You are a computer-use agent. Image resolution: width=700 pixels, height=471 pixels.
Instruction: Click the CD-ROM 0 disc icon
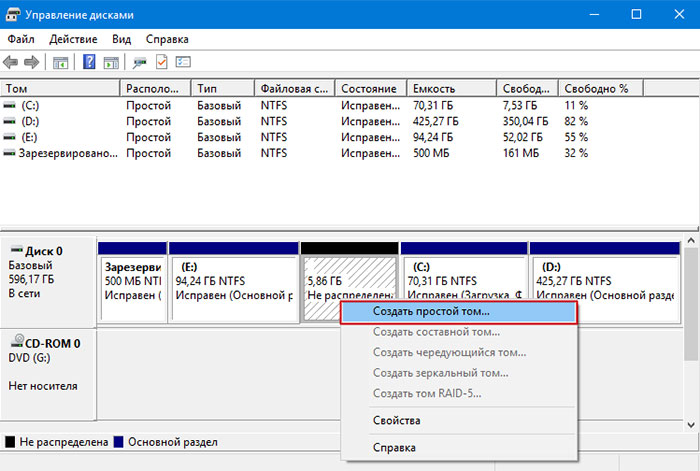(x=17, y=341)
